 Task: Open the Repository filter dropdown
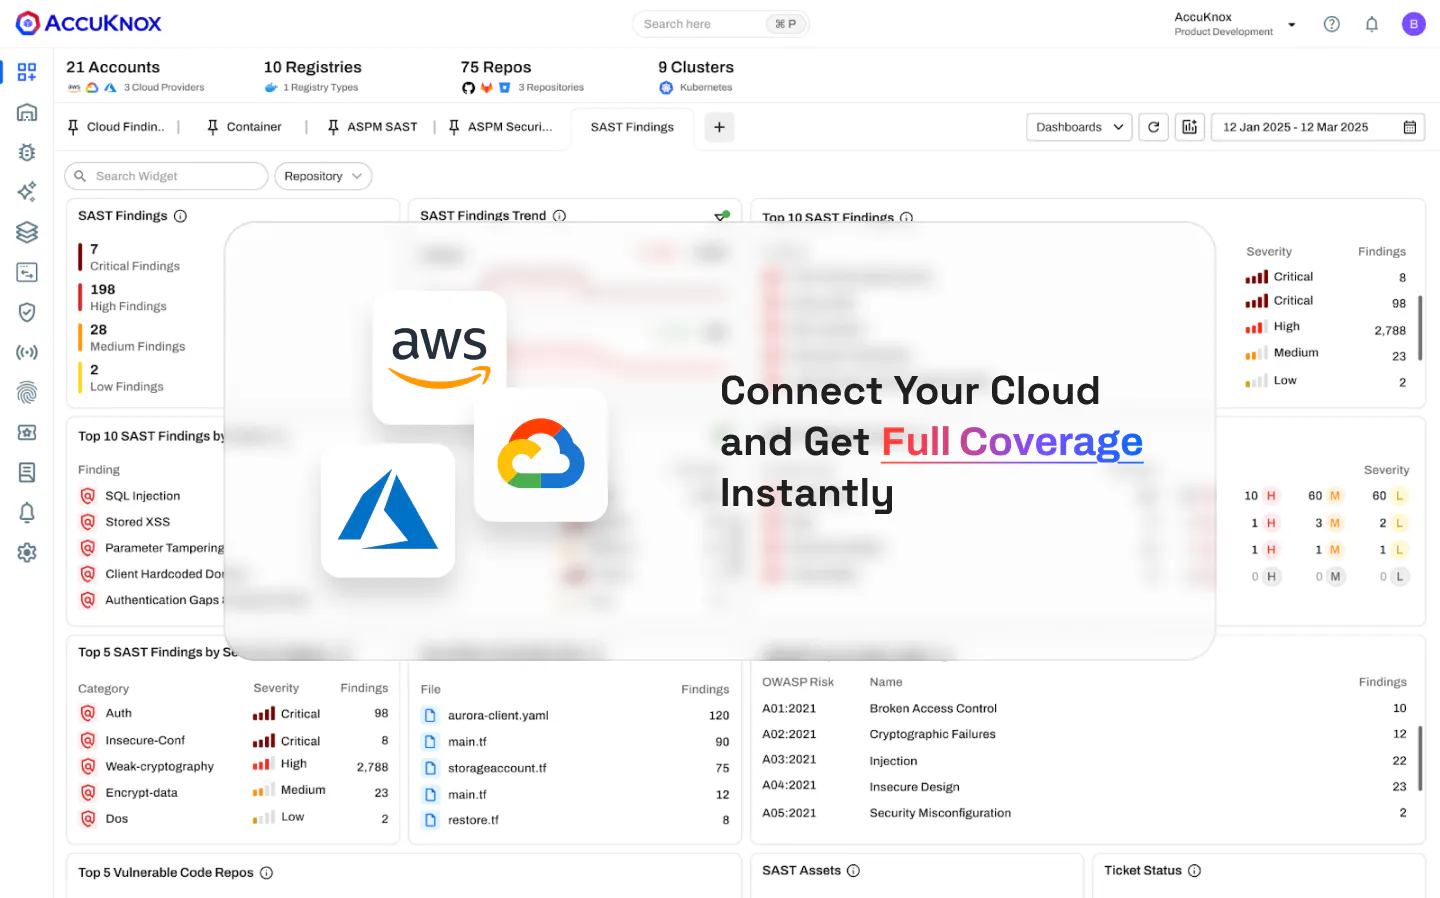coord(323,176)
